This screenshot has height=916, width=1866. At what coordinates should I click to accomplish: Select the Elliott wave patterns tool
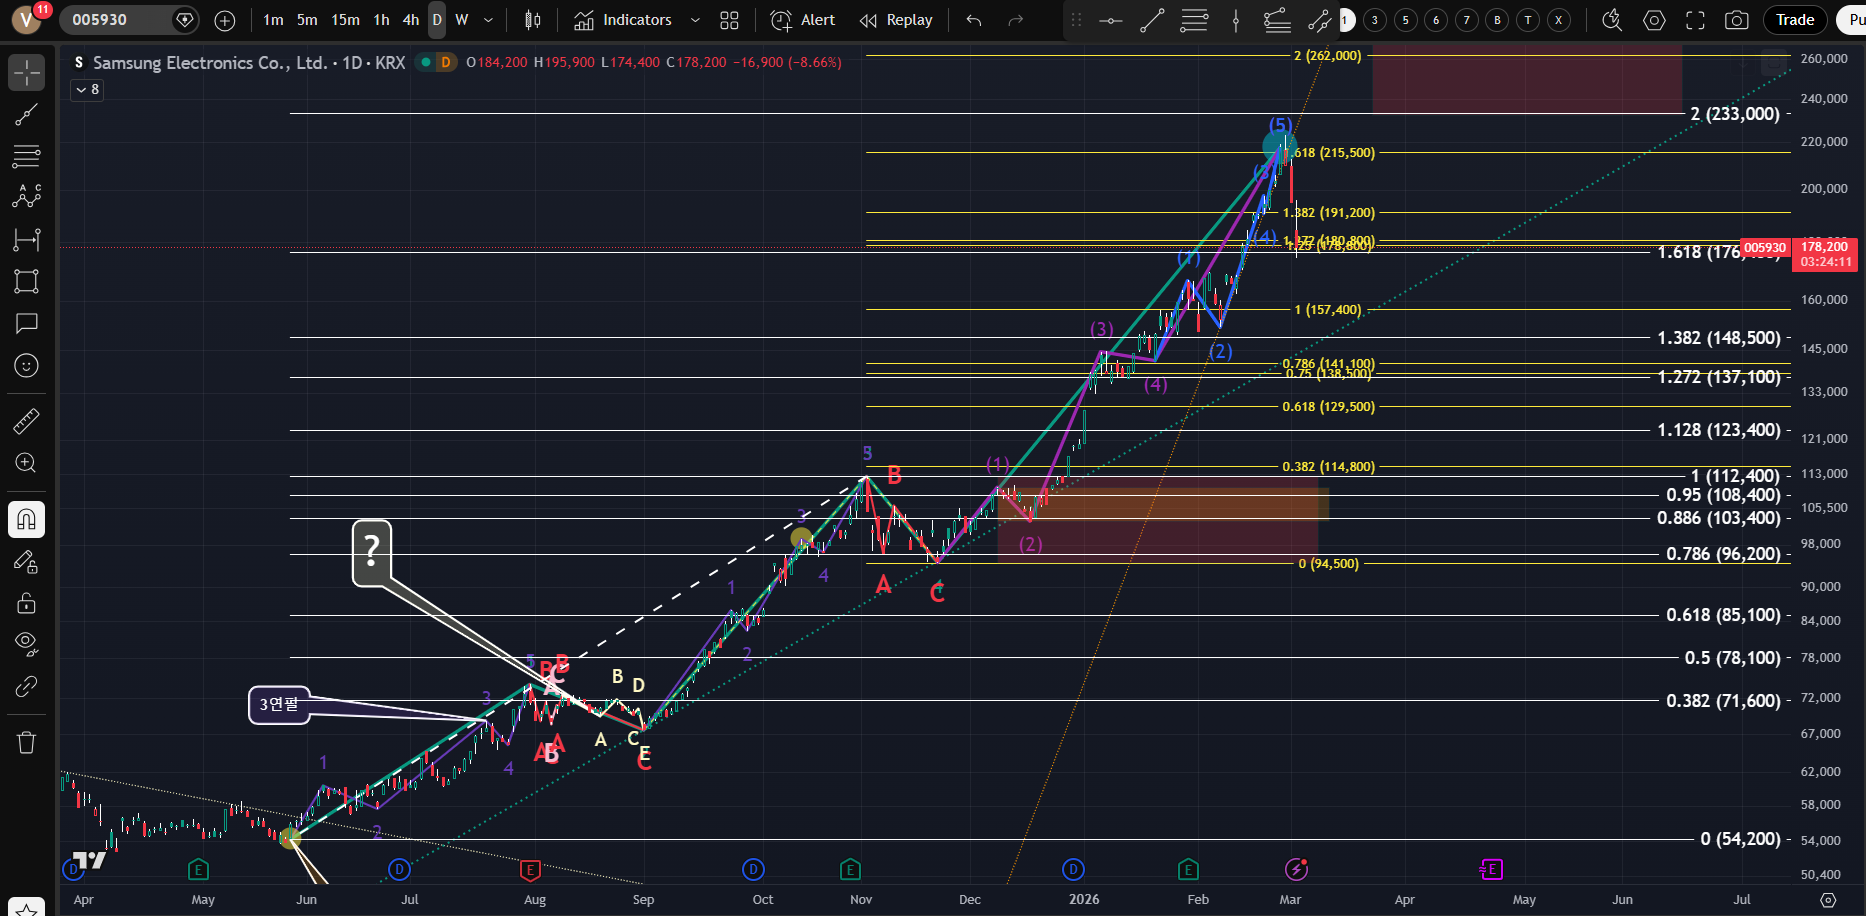pos(26,196)
